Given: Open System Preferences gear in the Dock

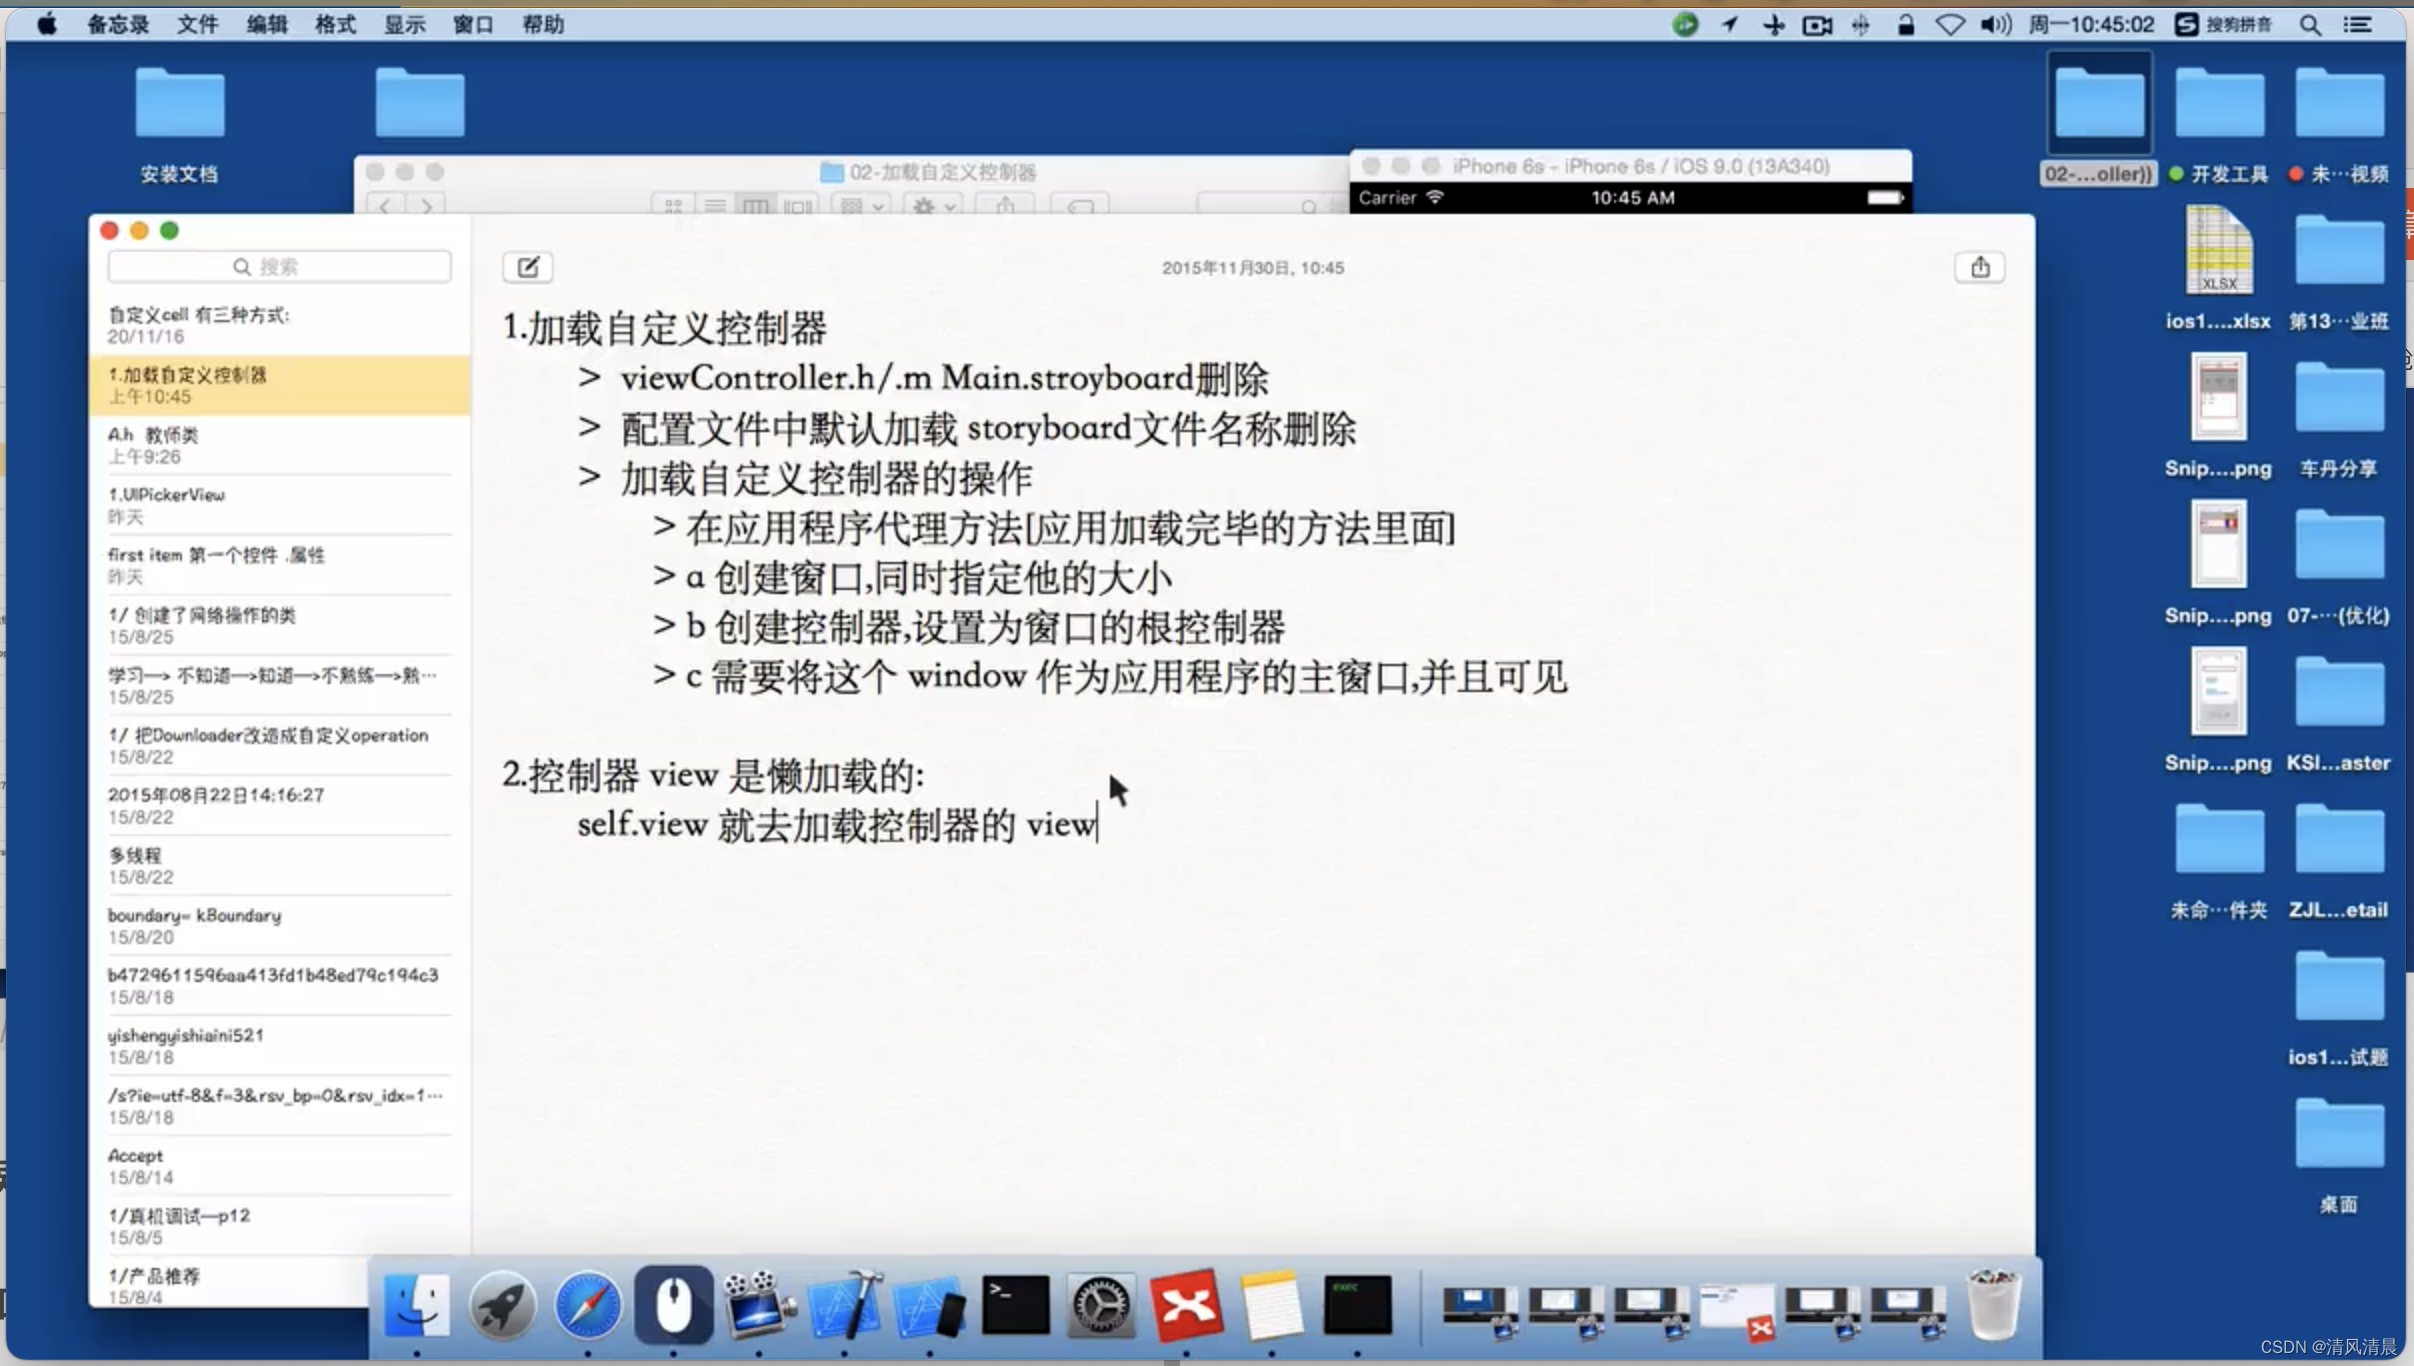Looking at the screenshot, I should pyautogui.click(x=1101, y=1305).
